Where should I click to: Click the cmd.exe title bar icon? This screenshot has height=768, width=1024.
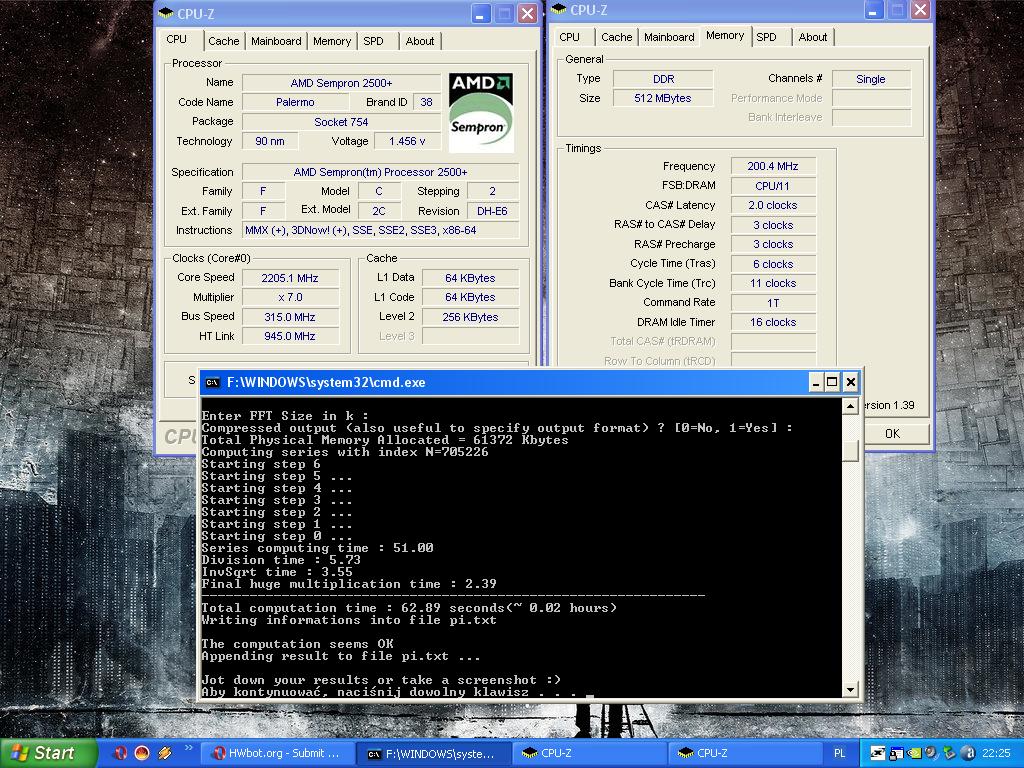[x=212, y=382]
